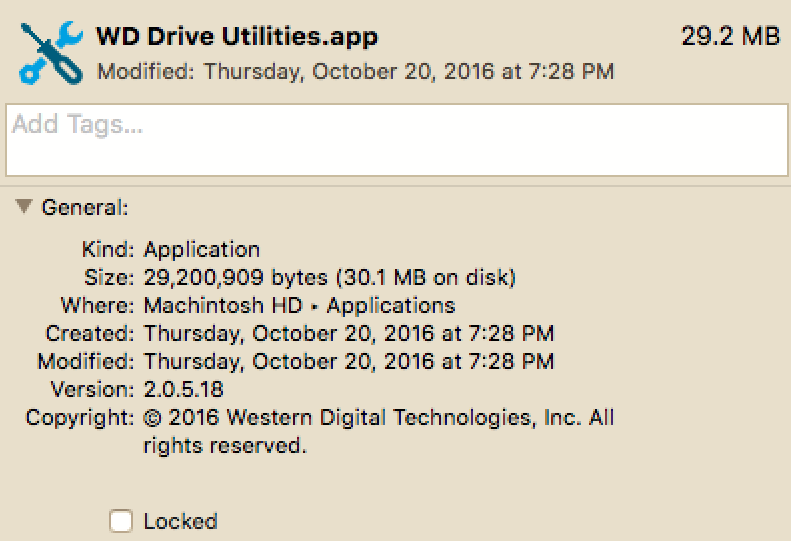Image resolution: width=791 pixels, height=541 pixels.
Task: Click the Western Digital copyright text
Action: tap(378, 431)
